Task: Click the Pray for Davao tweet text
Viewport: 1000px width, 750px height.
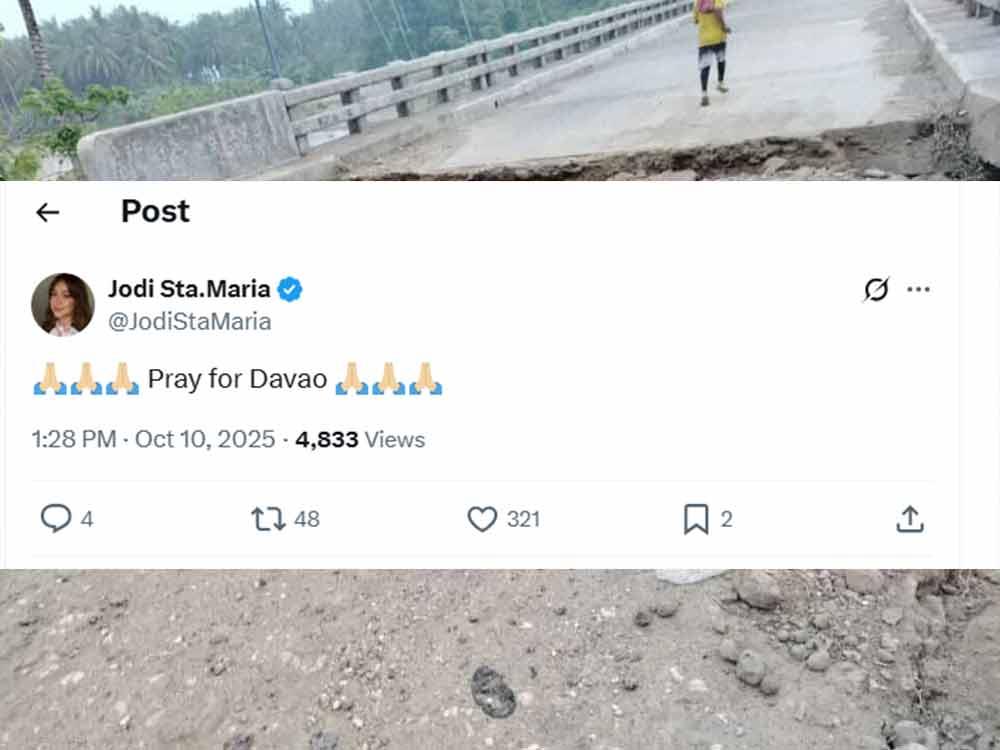Action: [237, 380]
